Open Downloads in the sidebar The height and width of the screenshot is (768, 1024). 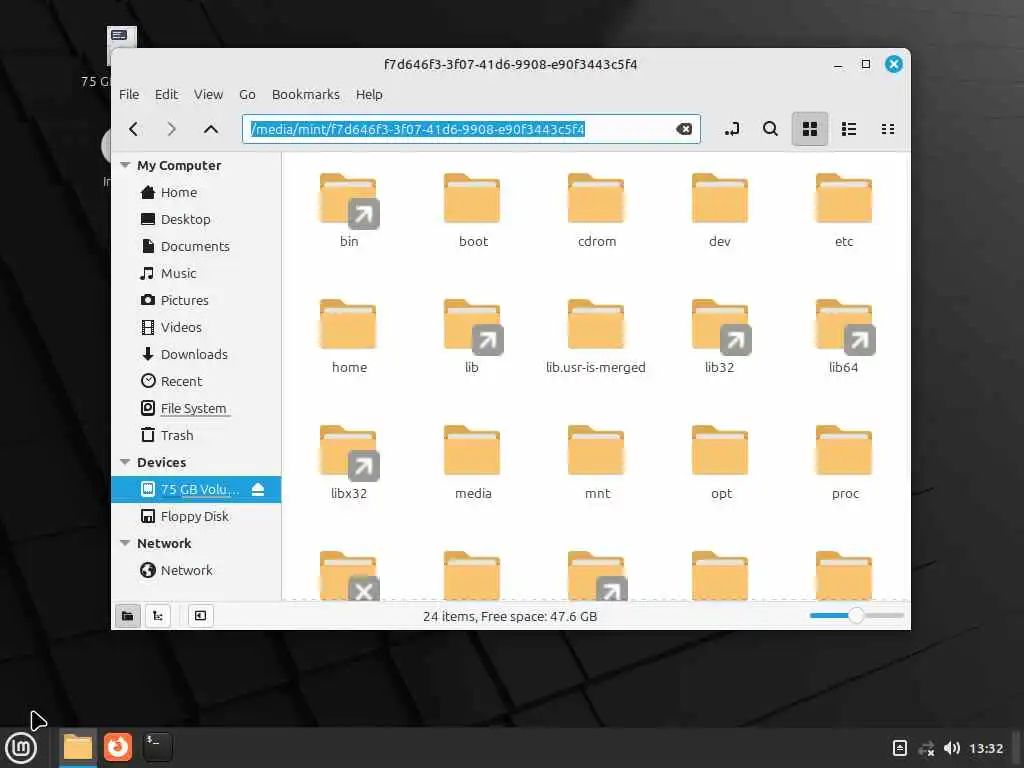[x=196, y=355]
